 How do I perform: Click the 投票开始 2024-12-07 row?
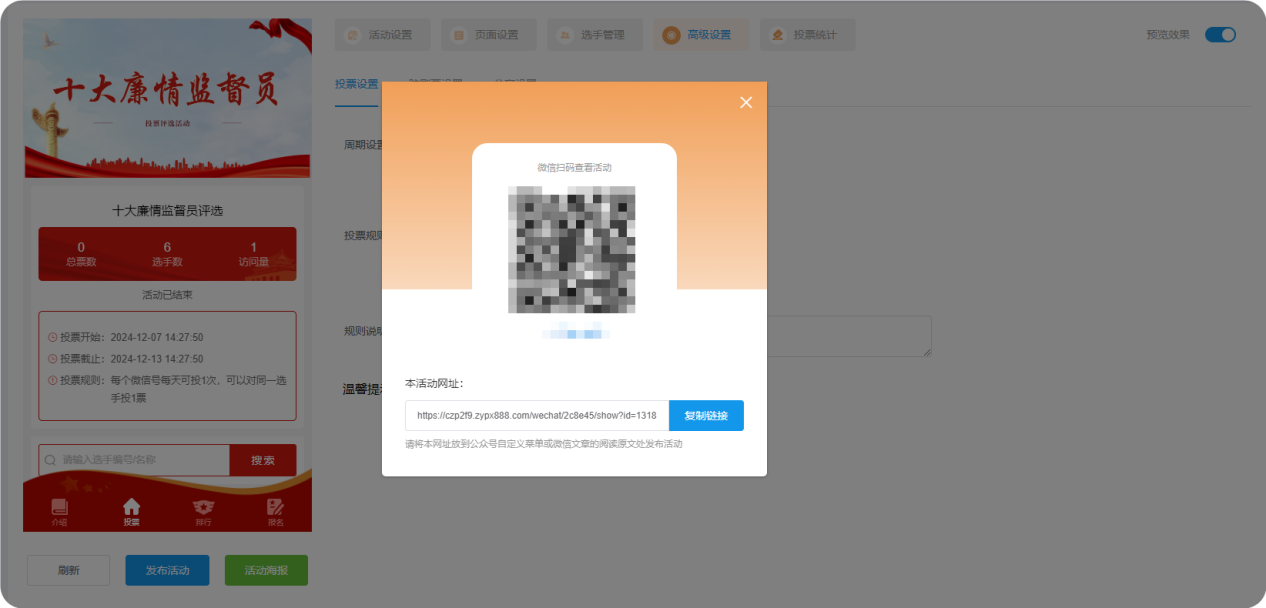[126, 337]
